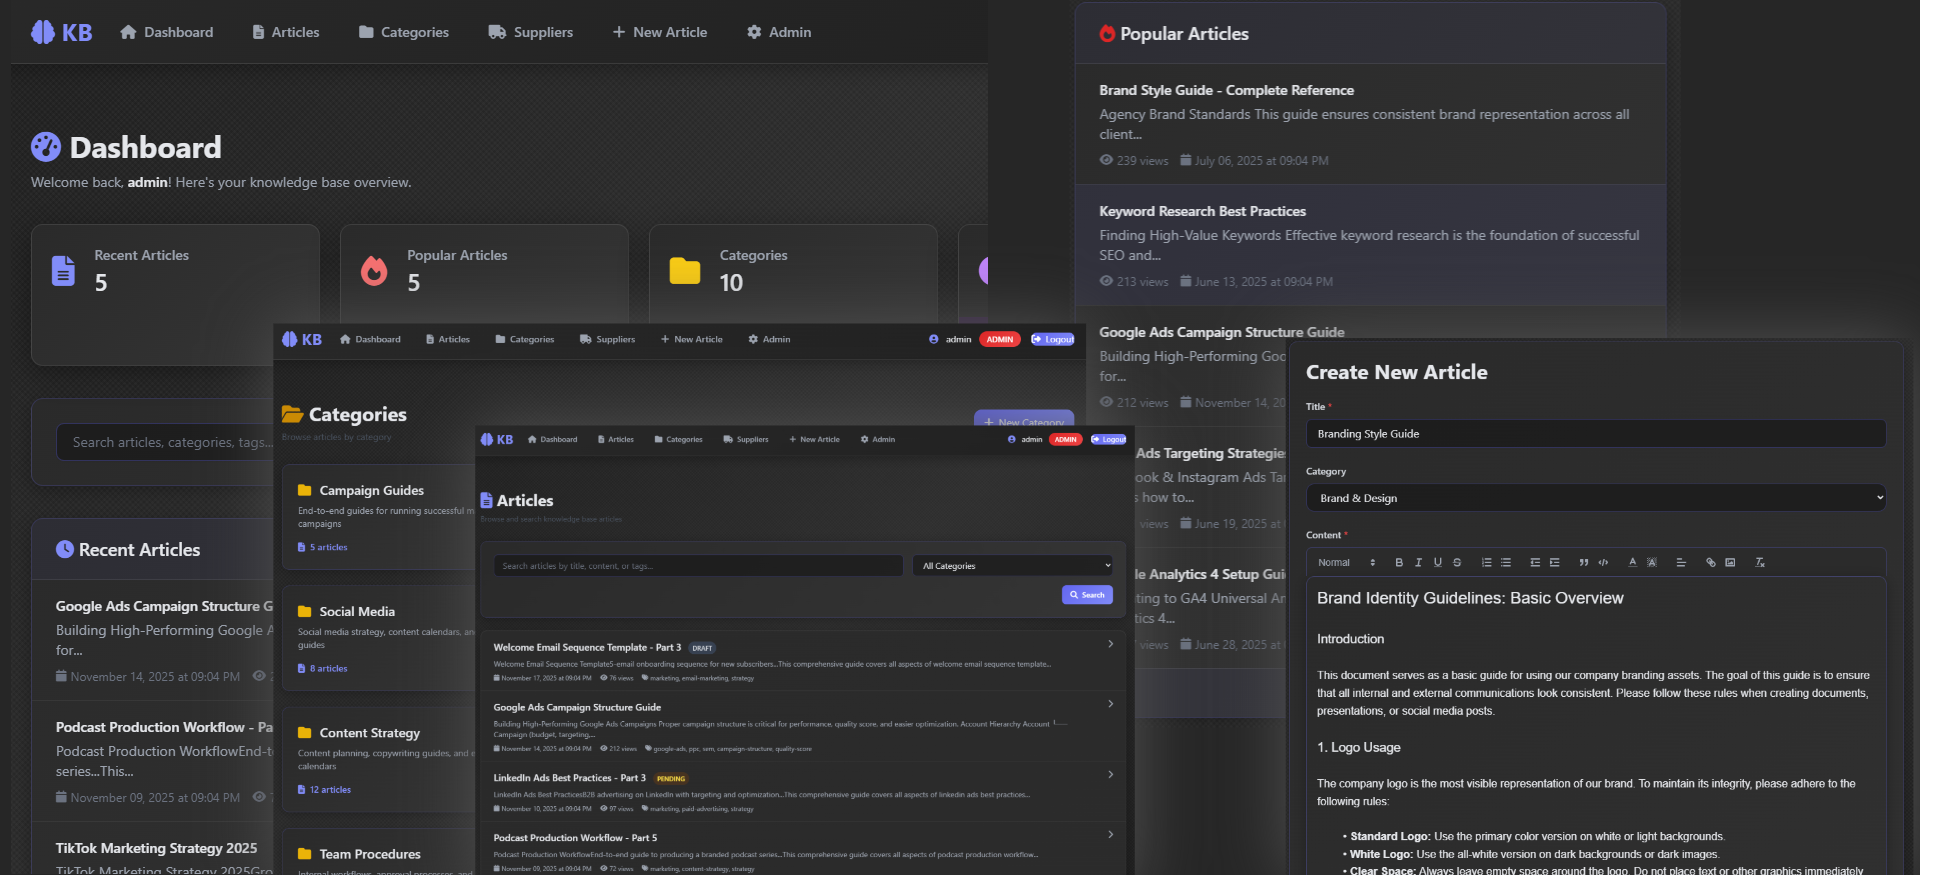The height and width of the screenshot is (875, 1940).
Task: Click the admin user icon in Categories window
Action: [x=934, y=339]
